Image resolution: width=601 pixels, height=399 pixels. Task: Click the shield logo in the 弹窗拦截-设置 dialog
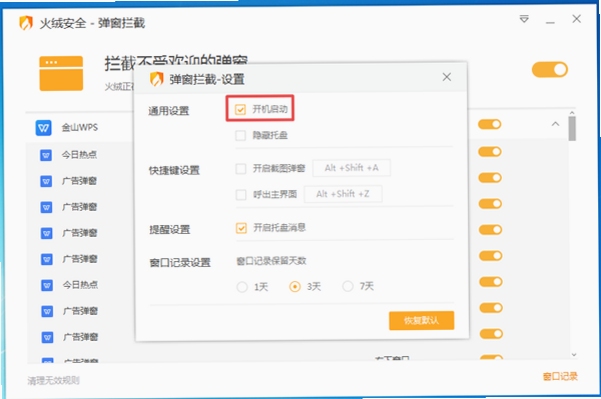pyautogui.click(x=156, y=79)
